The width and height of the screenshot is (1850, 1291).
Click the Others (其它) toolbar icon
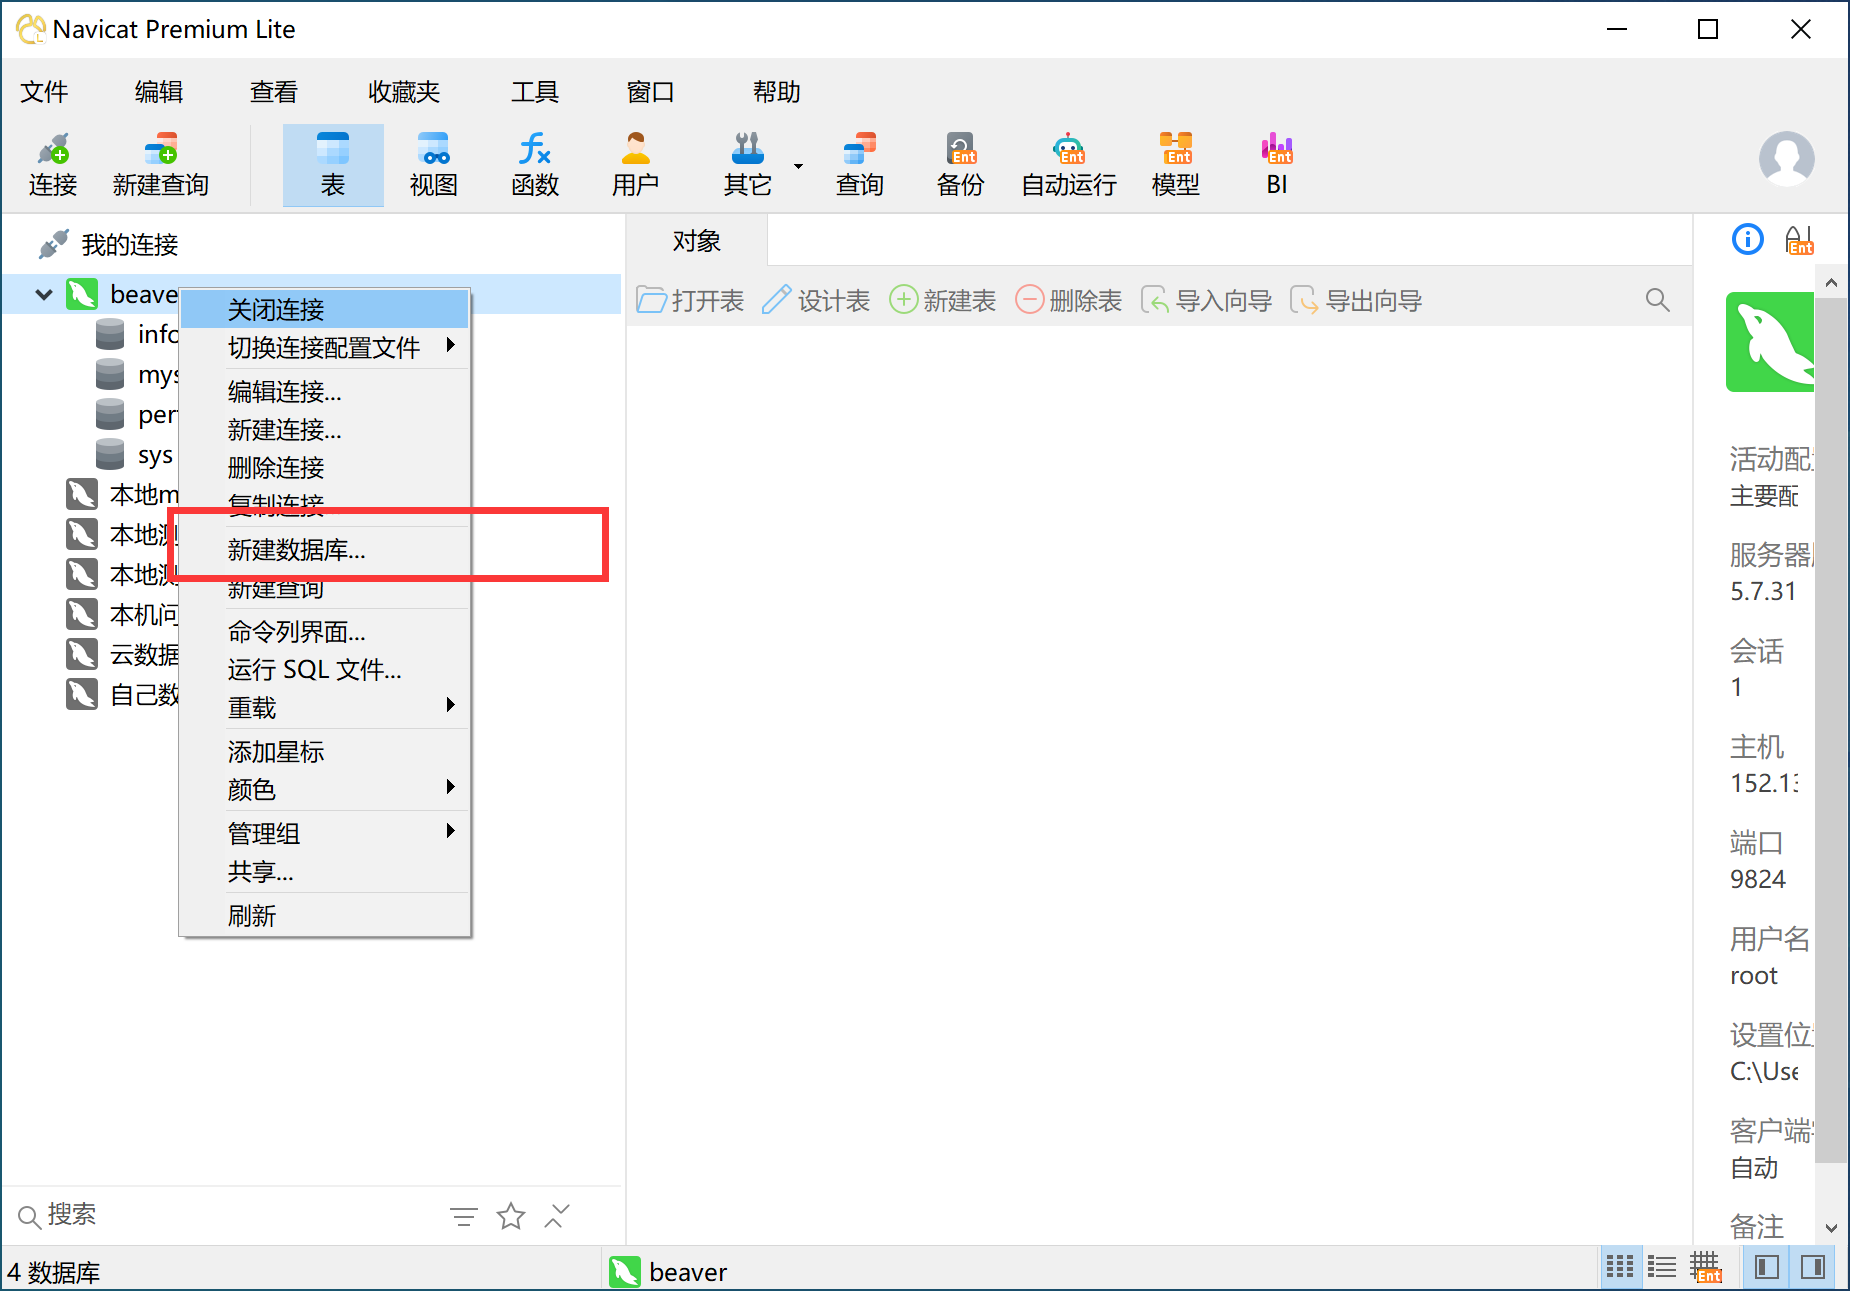(x=747, y=165)
